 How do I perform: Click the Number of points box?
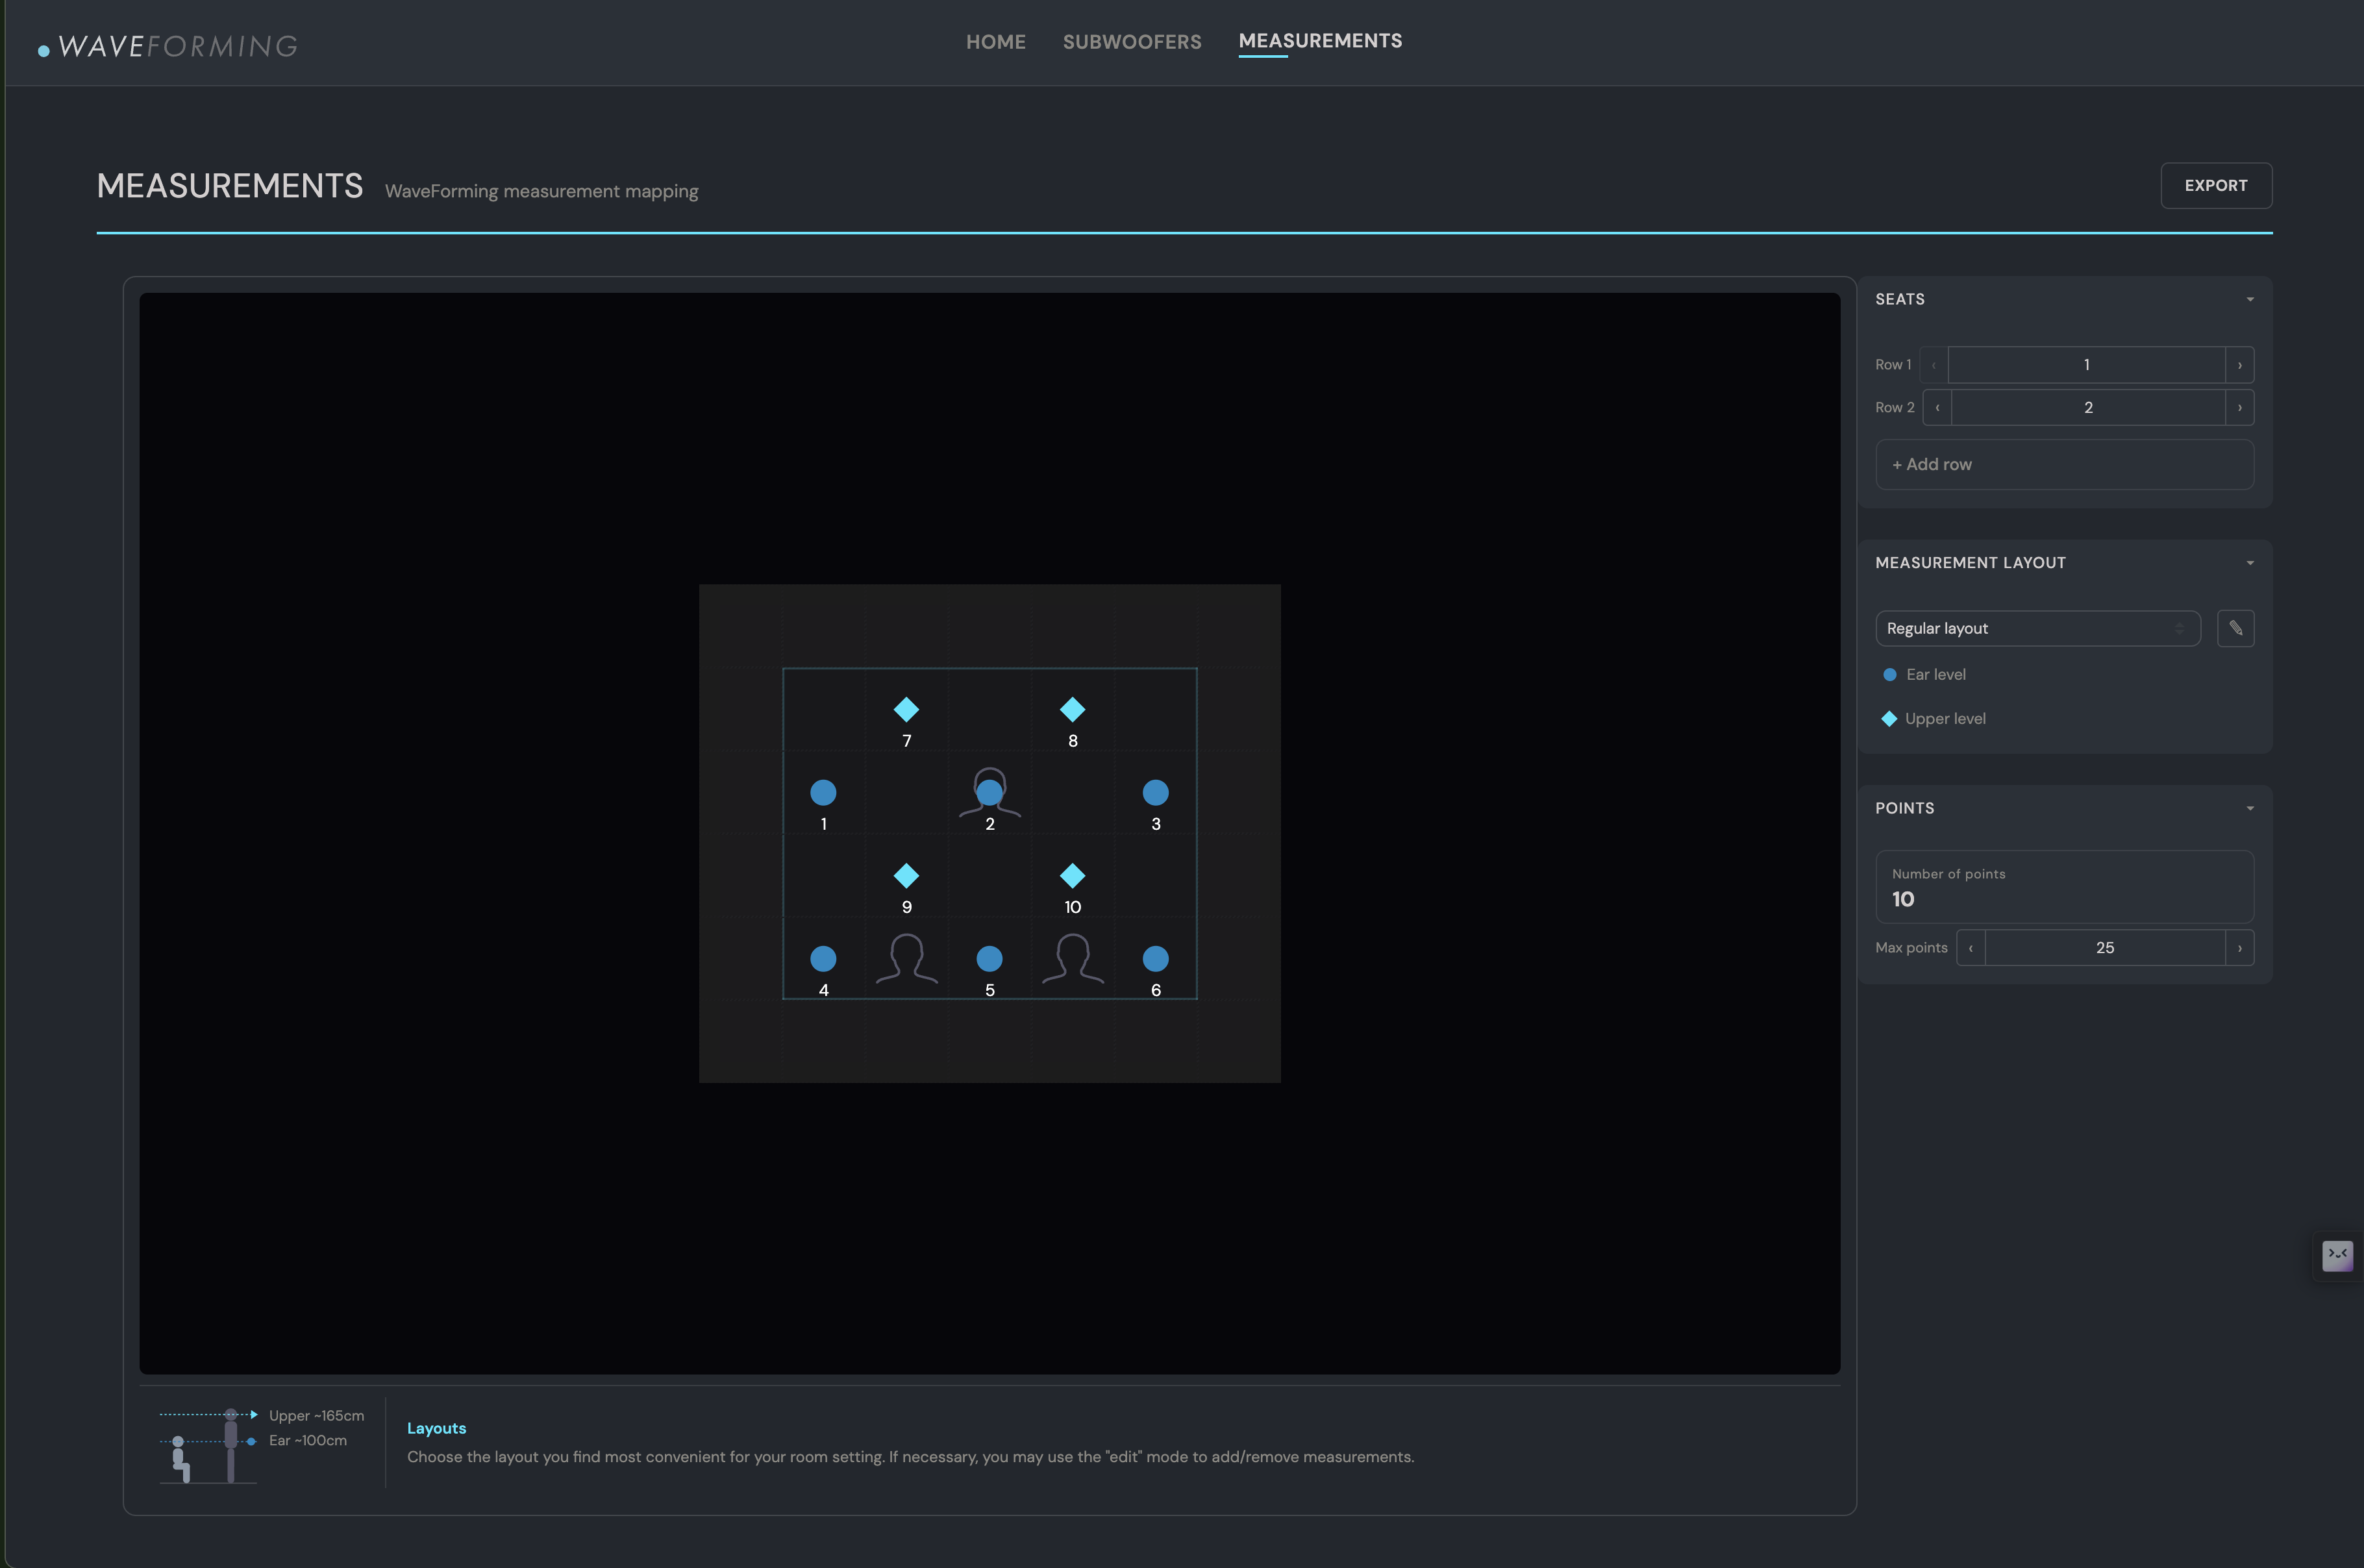[2064, 887]
